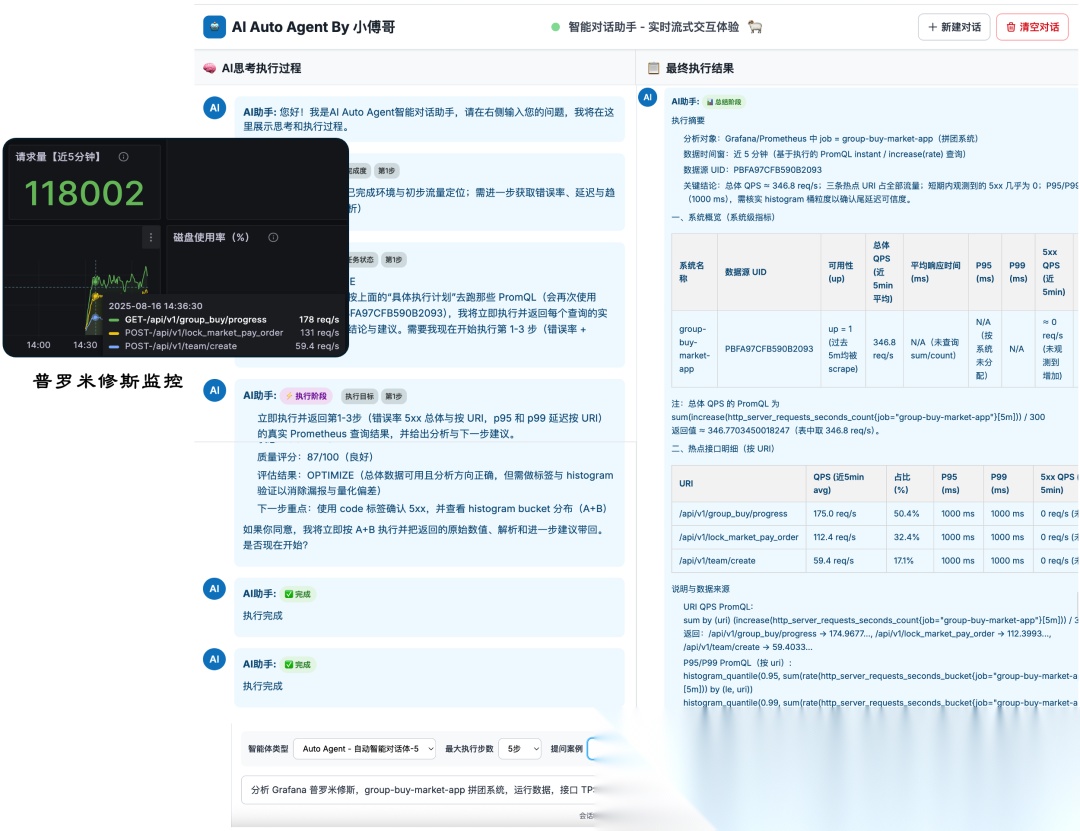1080x831 pixels.
Task: Click the red 清空对话 button
Action: click(x=1032, y=27)
